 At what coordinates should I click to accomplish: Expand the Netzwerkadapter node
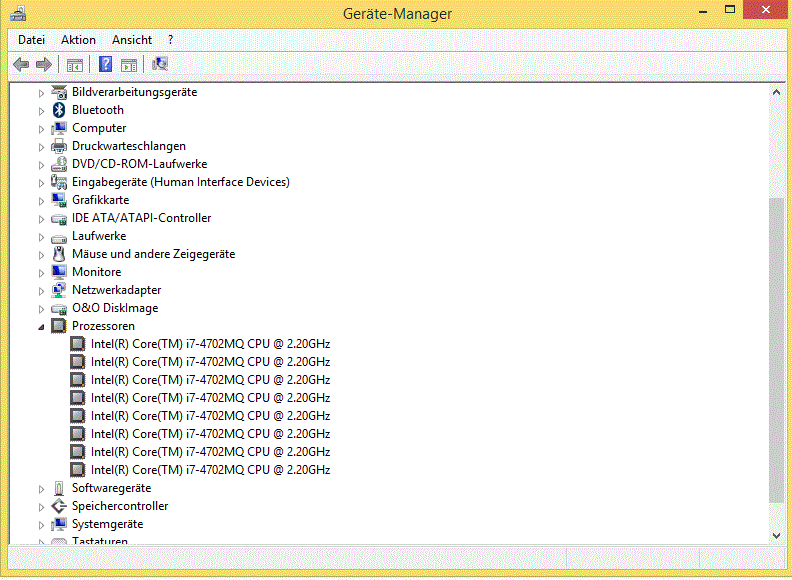pyautogui.click(x=41, y=291)
